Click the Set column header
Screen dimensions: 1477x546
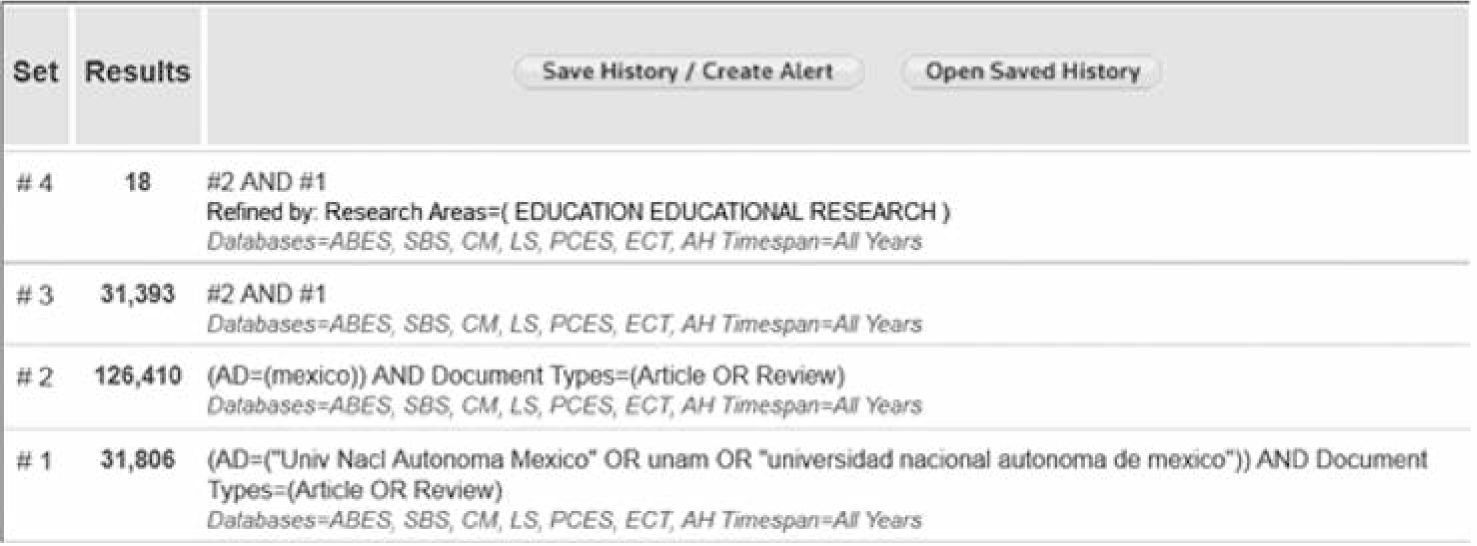35,73
